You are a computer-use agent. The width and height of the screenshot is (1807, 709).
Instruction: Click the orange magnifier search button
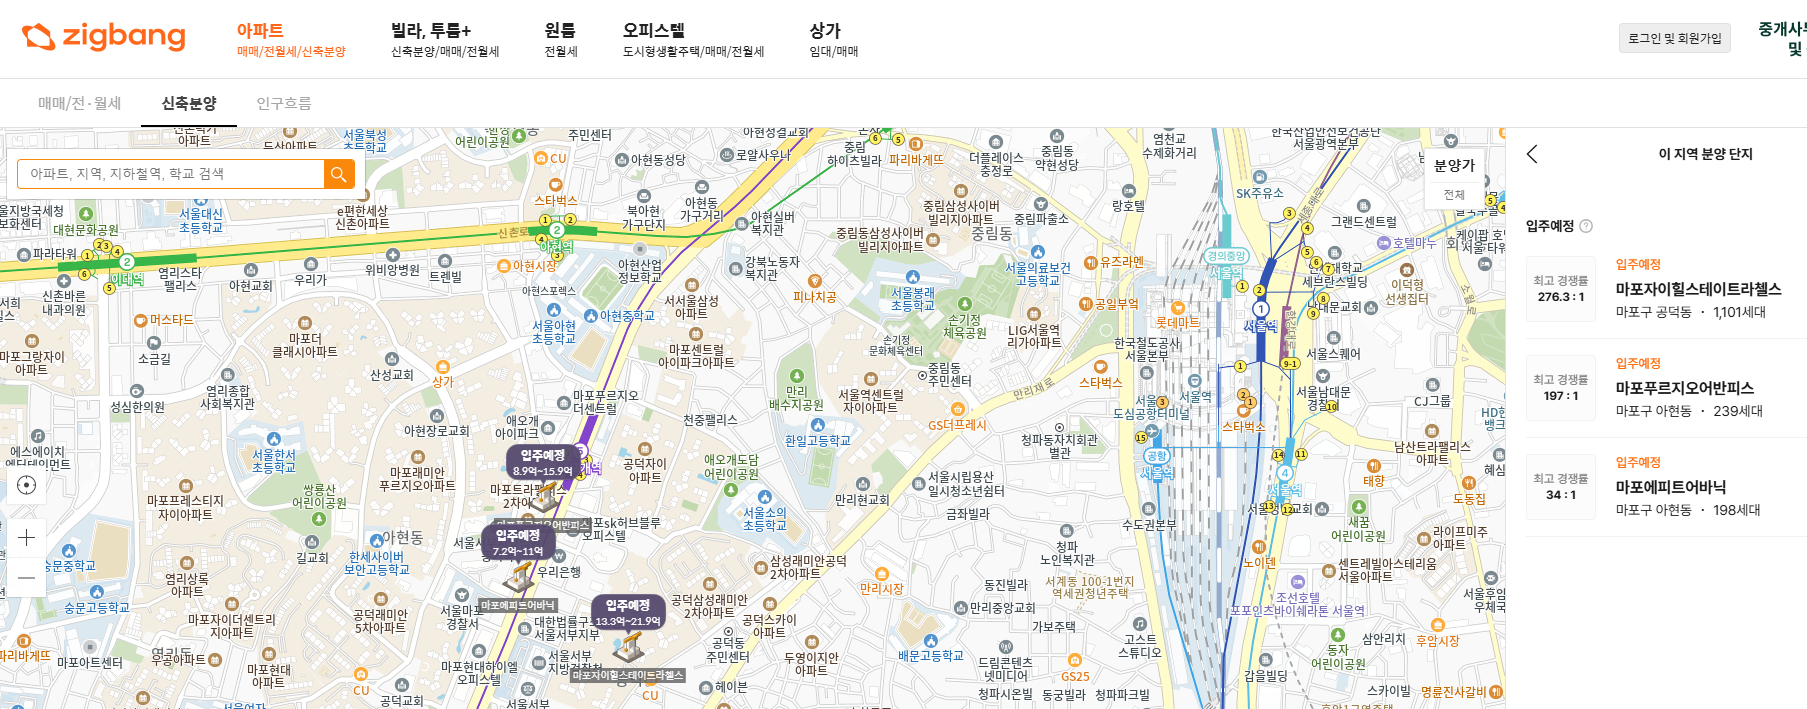tap(339, 174)
